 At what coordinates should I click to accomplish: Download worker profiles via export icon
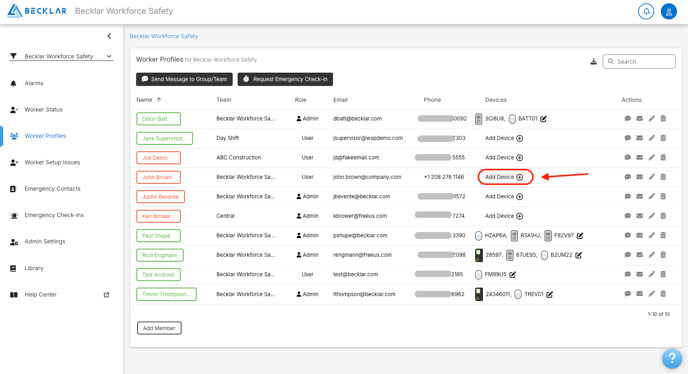coord(594,61)
